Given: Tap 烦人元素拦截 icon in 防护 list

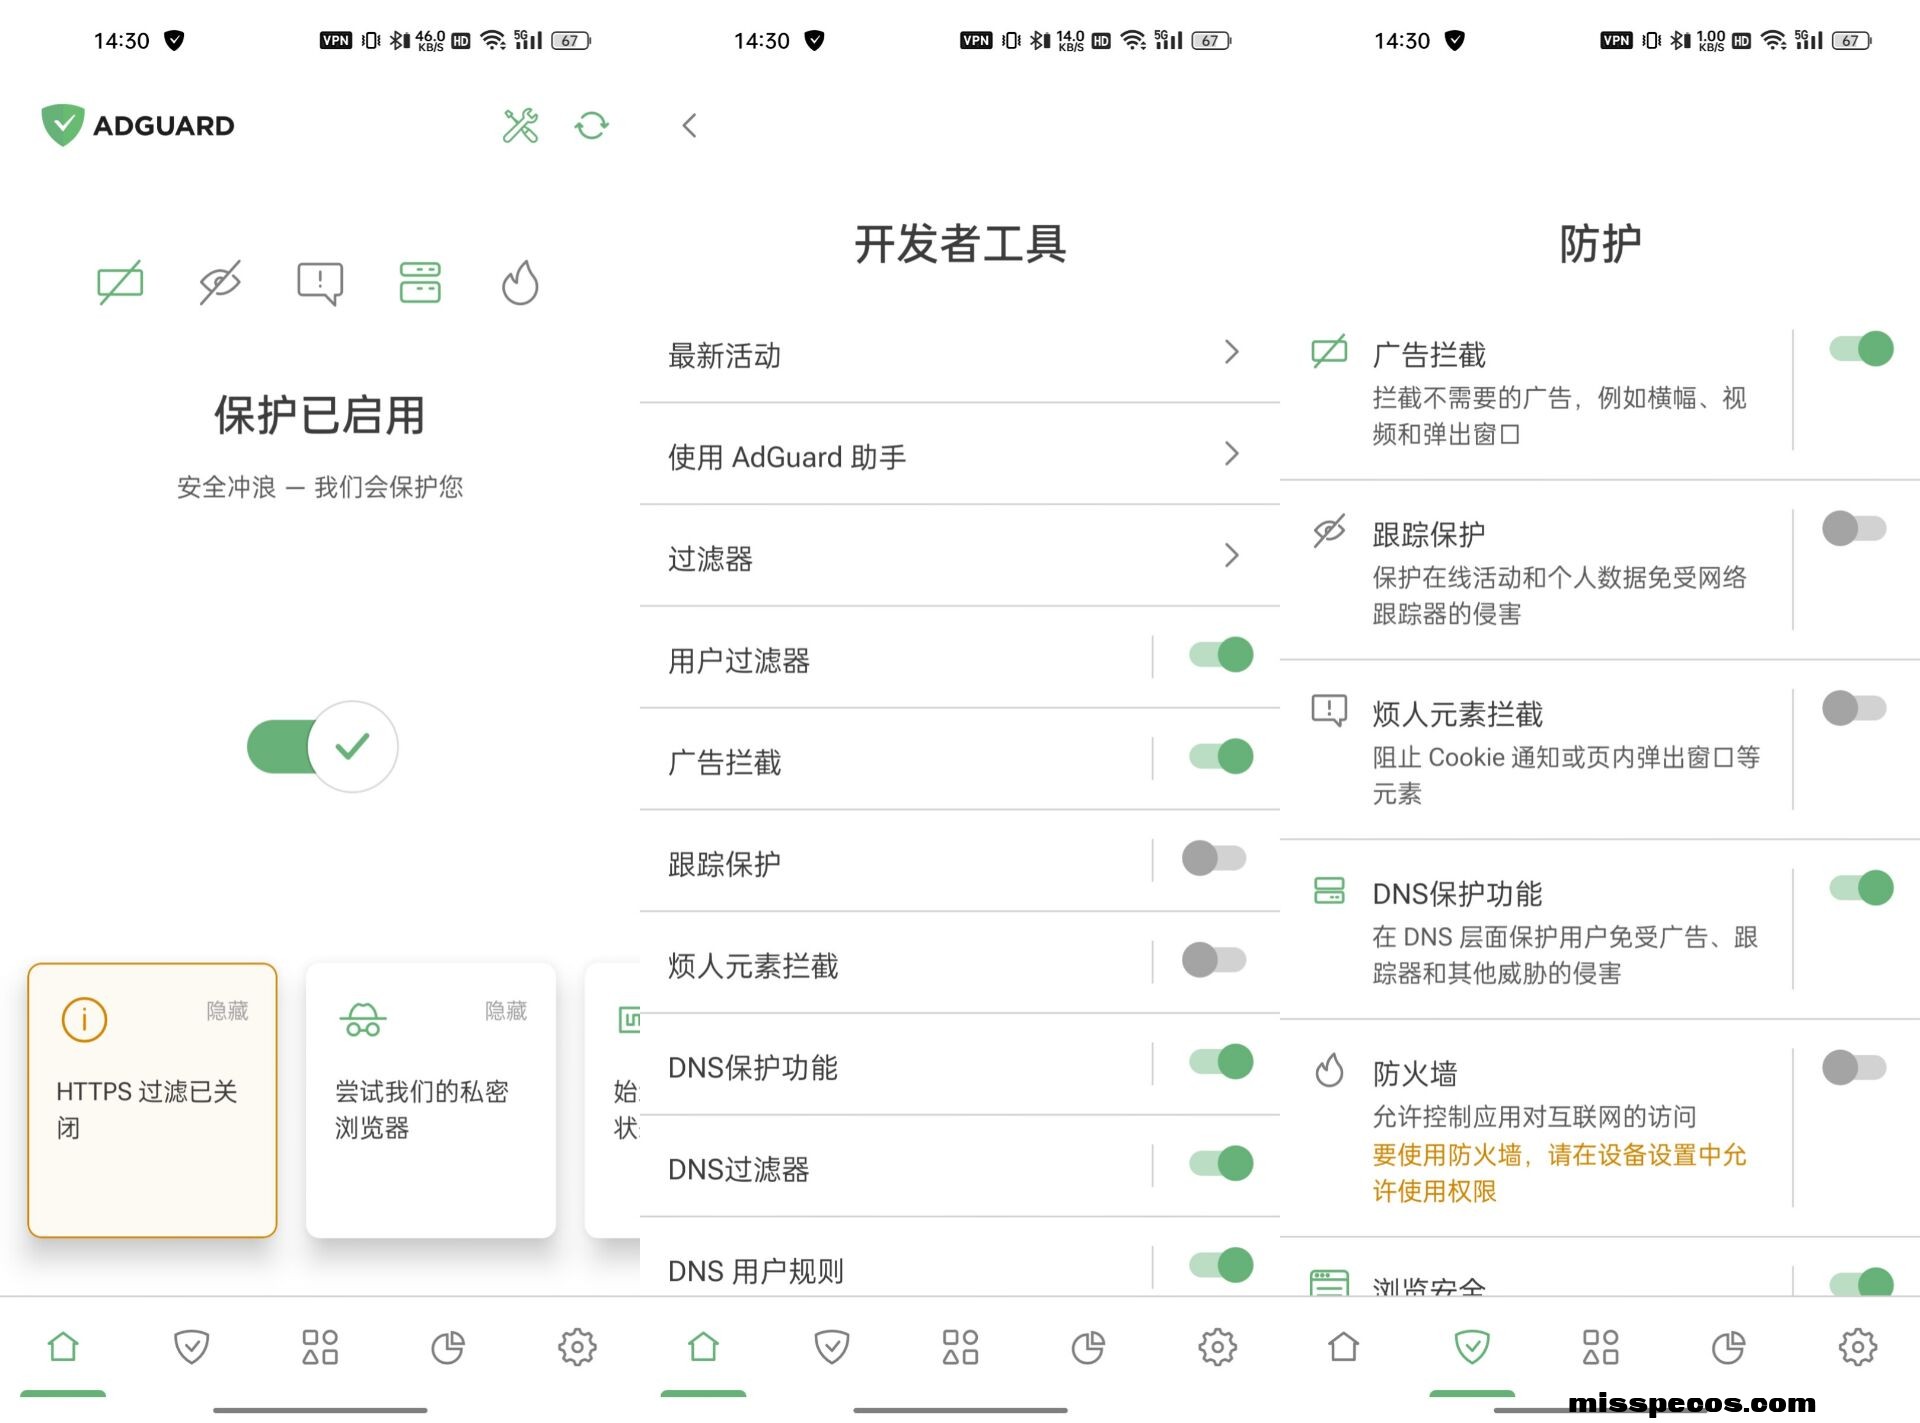Looking at the screenshot, I should [x=1329, y=711].
